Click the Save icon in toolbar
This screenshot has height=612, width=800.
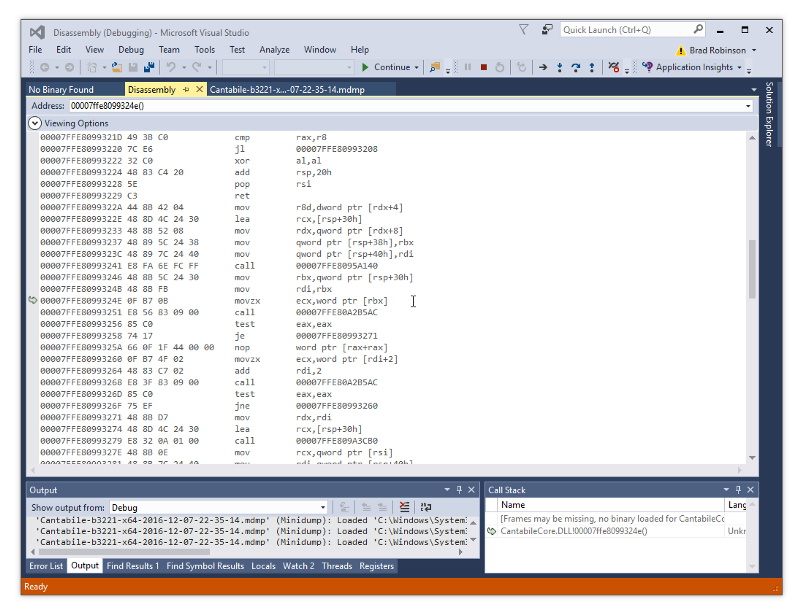point(133,67)
